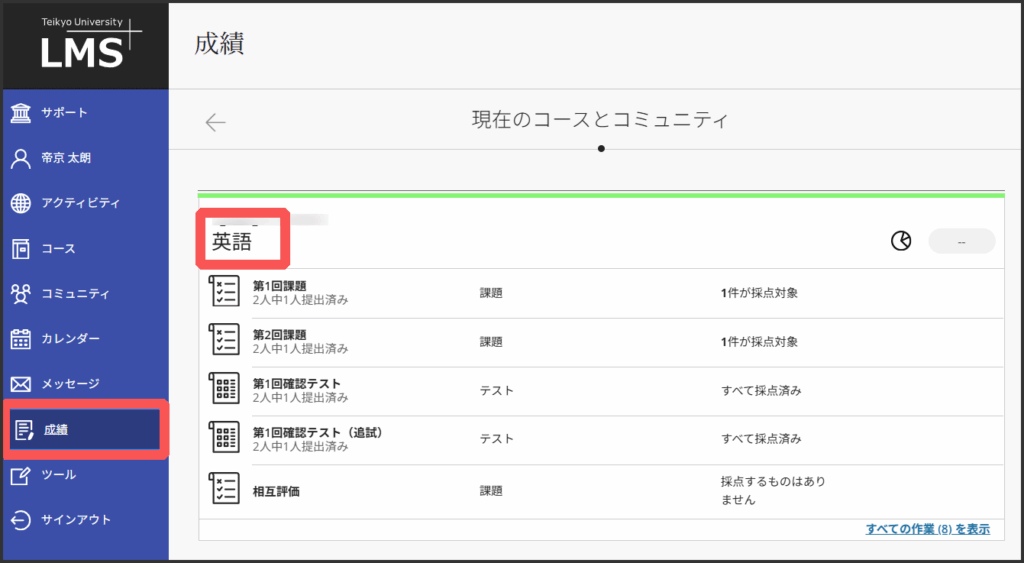1024x563 pixels.
Task: Open the メッセージ envelope icon
Action: coord(21,384)
